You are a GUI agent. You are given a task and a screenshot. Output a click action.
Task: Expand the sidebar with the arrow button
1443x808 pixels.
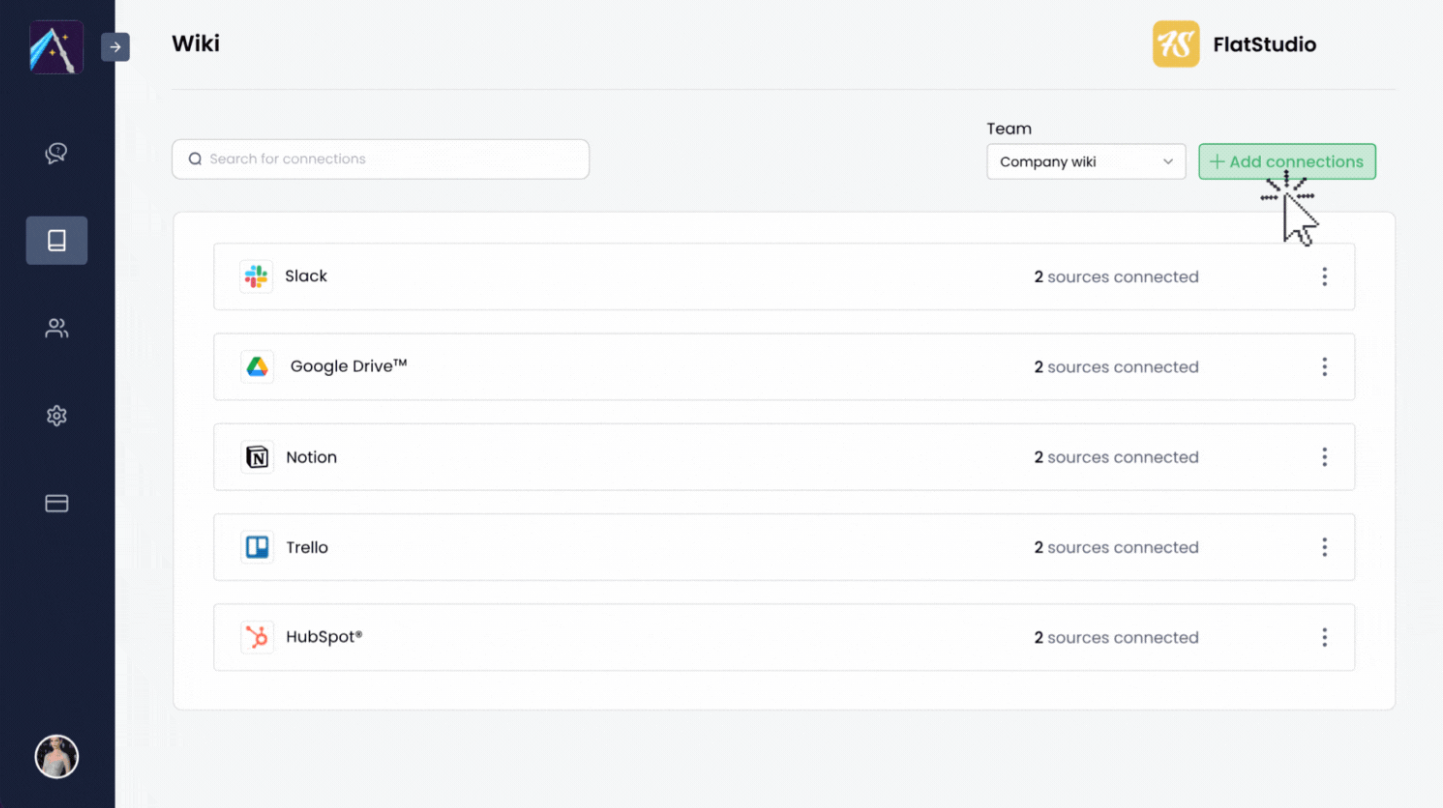115,47
